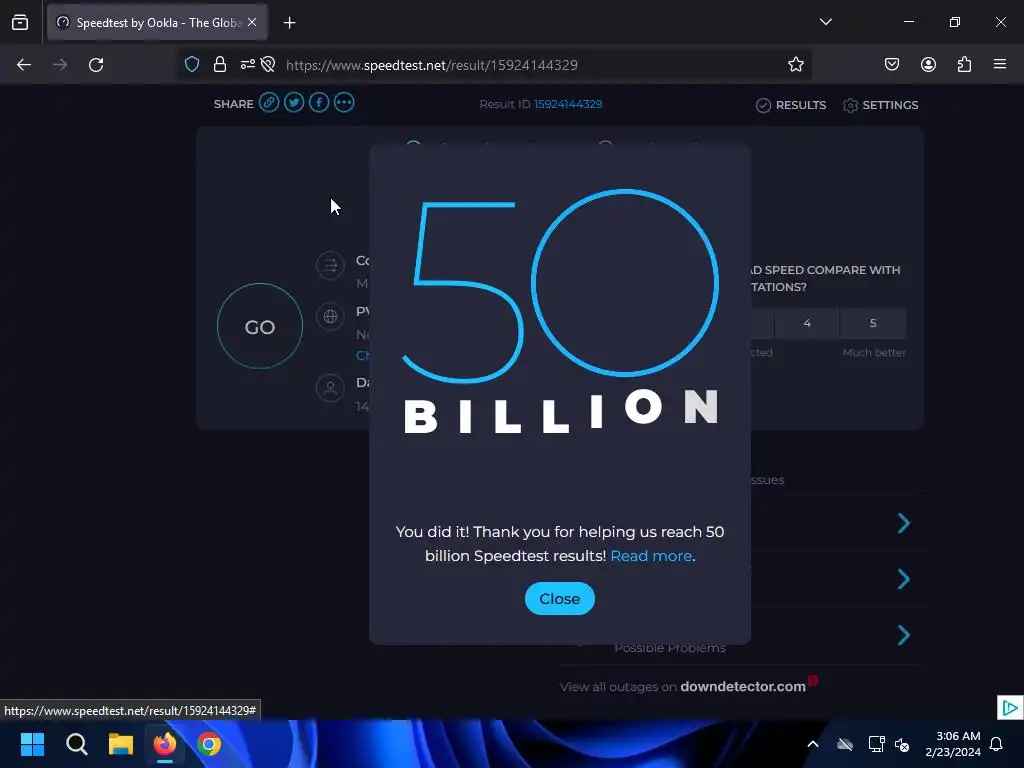Screen dimensions: 1024x768
Task: Open a new browser tab
Action: point(289,23)
